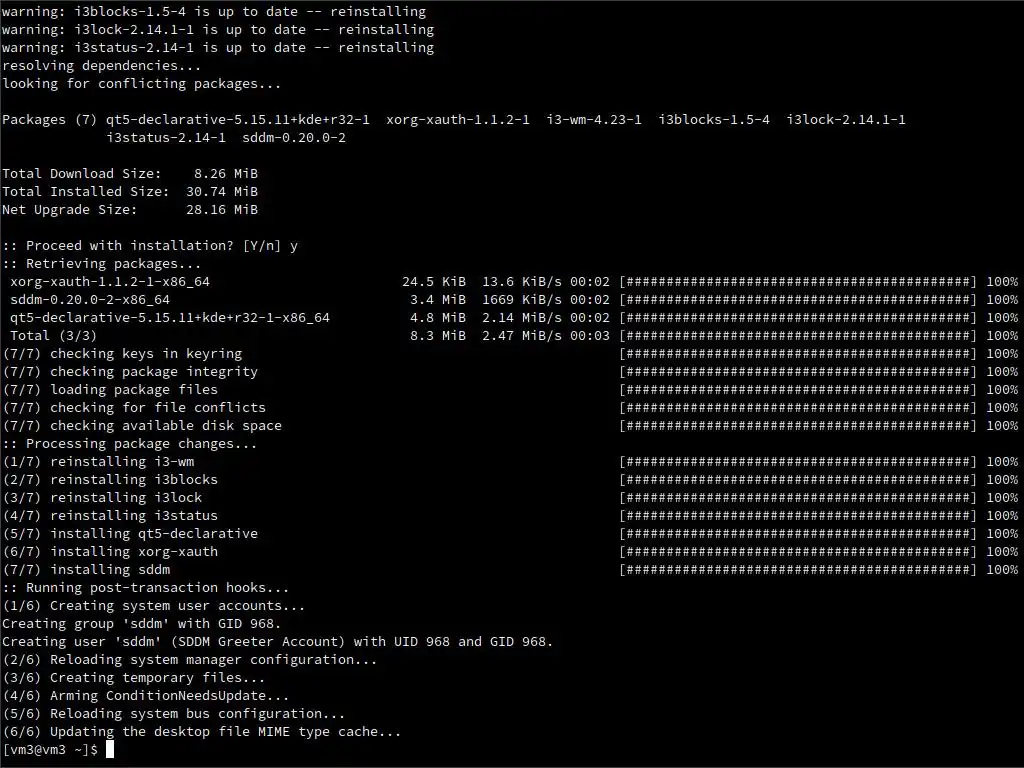The height and width of the screenshot is (768, 1024).
Task: Click the shell prompt '[vm3@vm3 ~]$'
Action: tap(50, 750)
